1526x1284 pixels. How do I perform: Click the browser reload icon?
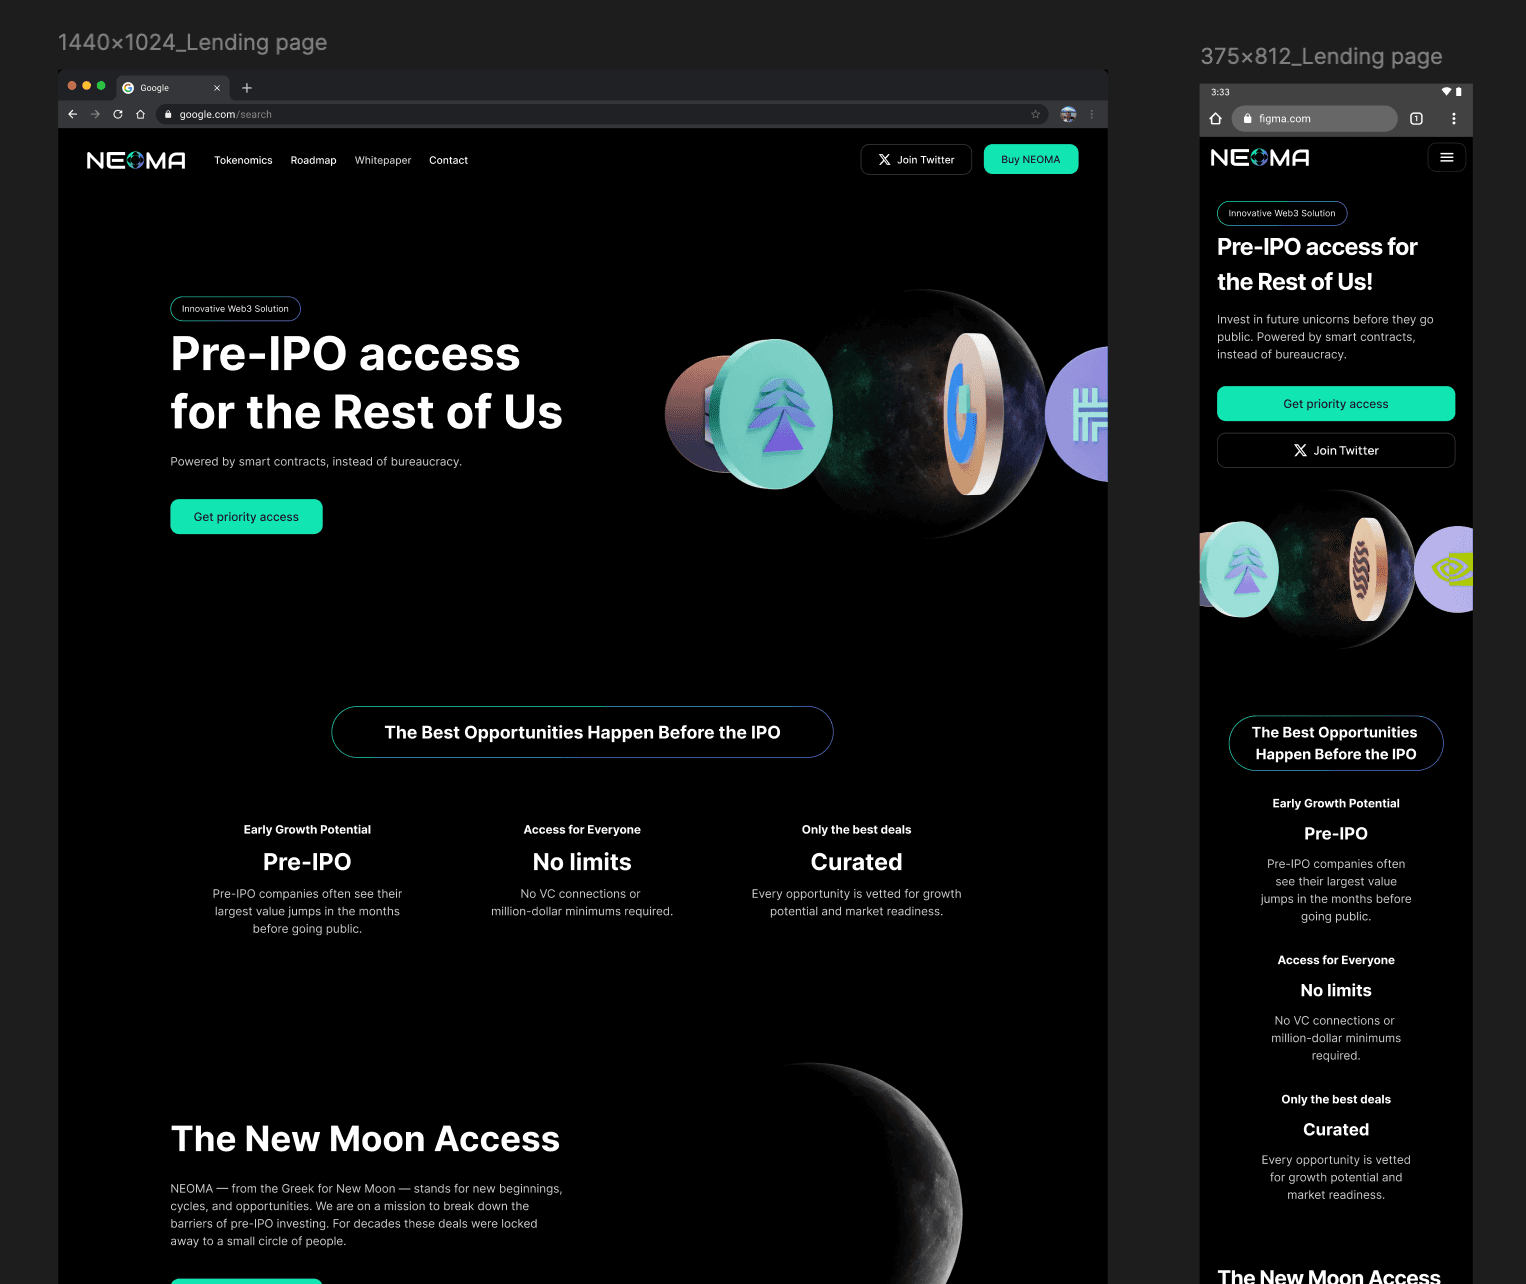[x=118, y=114]
